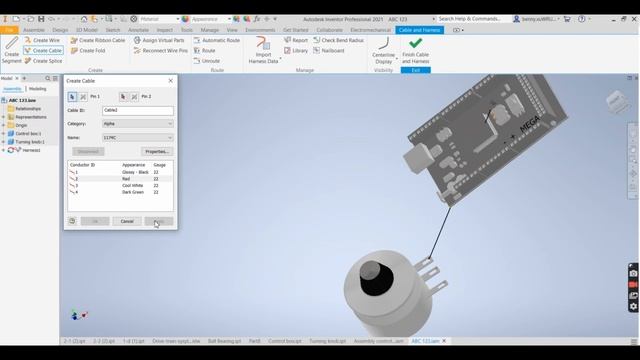
Task: Click Reconnect Wire Pins
Action: tap(160, 51)
